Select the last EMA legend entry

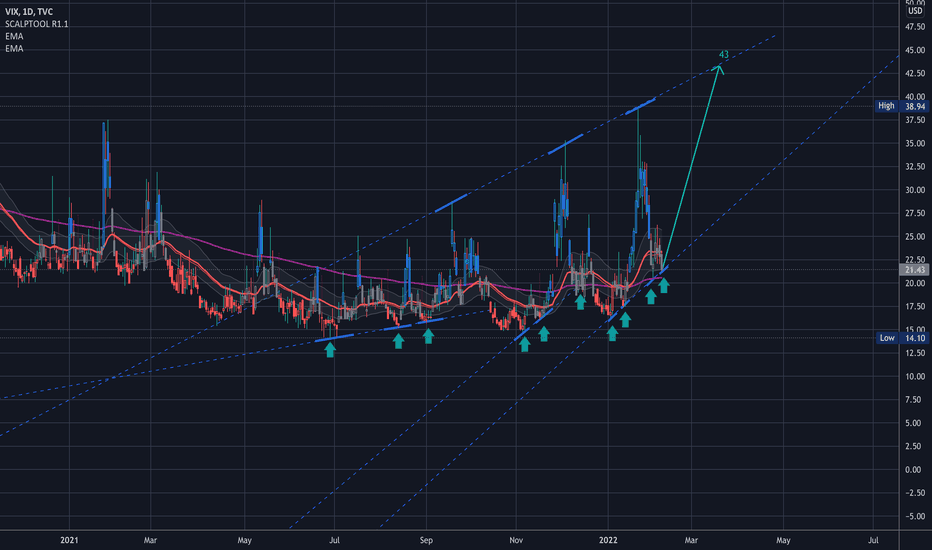pos(14,49)
